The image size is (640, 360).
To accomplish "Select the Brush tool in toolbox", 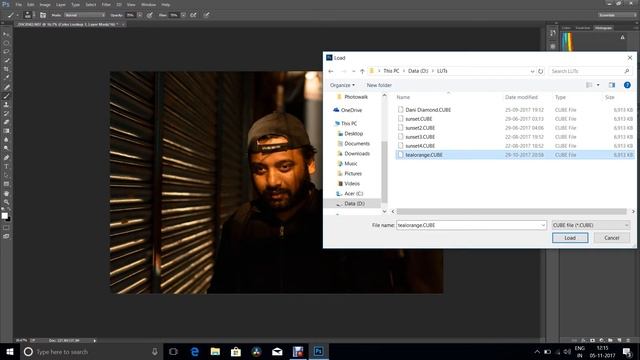I will [6, 96].
